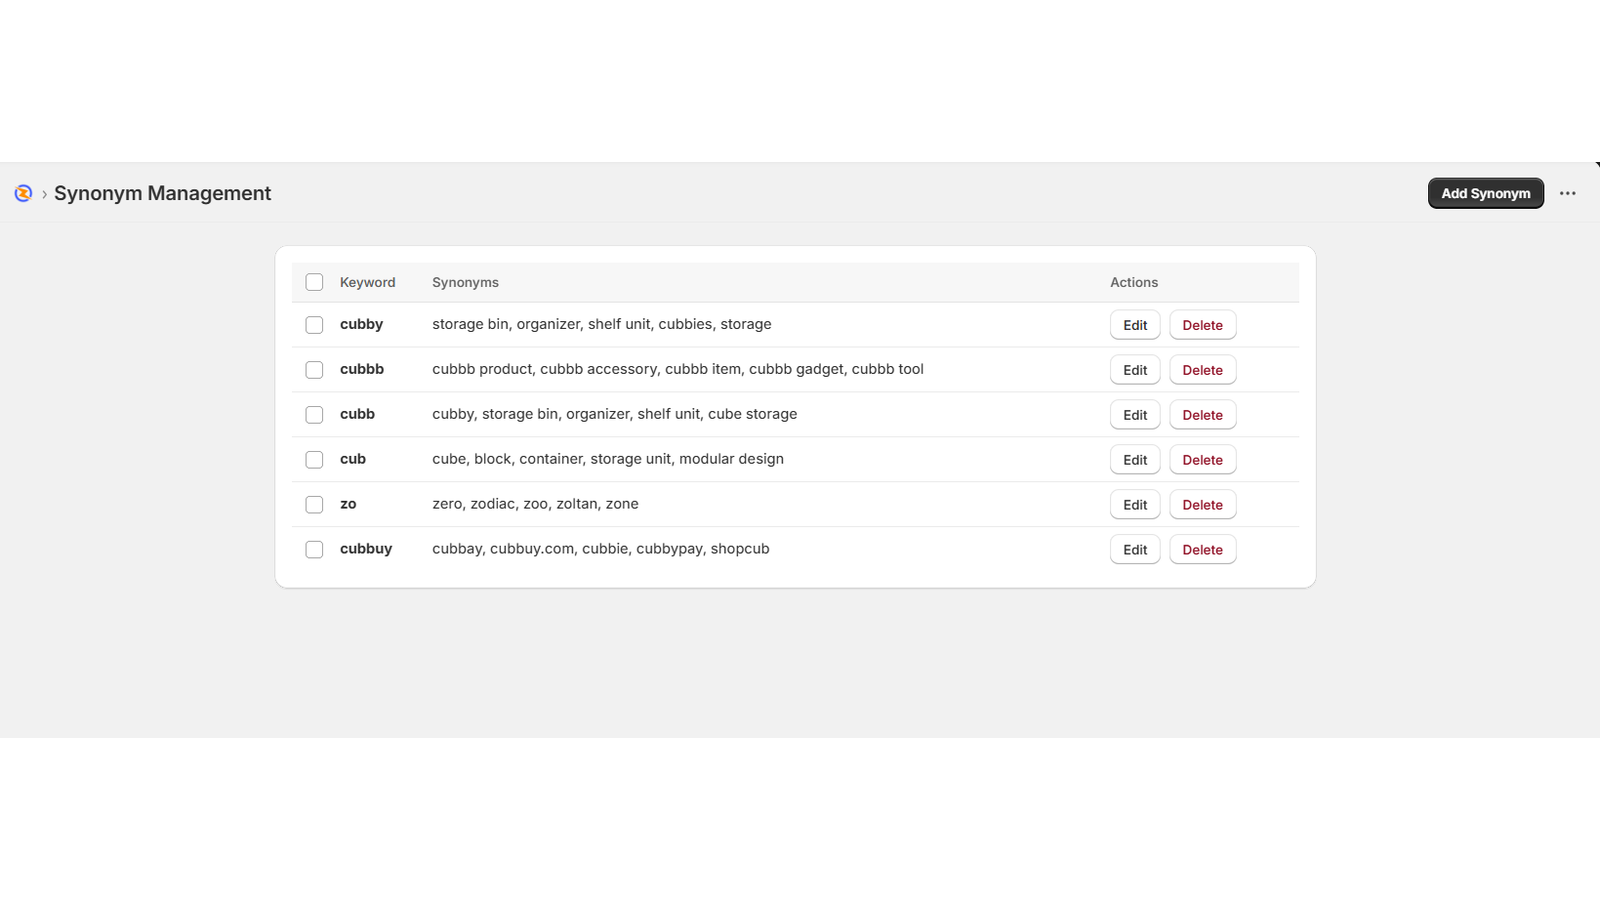Check the box for keyword cubby
The height and width of the screenshot is (900, 1600).
[x=314, y=325]
